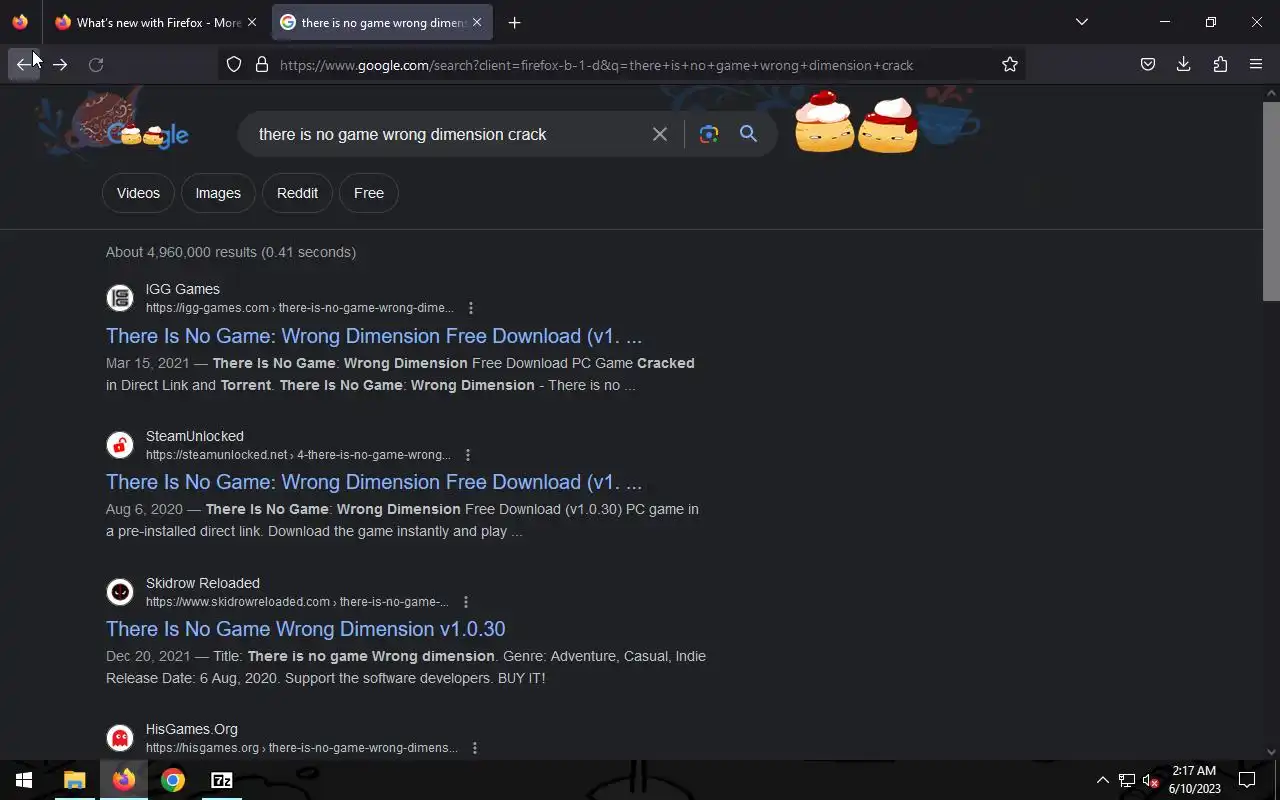Open File Explorer from taskbar
Screen dimensions: 1280x800
click(x=74, y=780)
